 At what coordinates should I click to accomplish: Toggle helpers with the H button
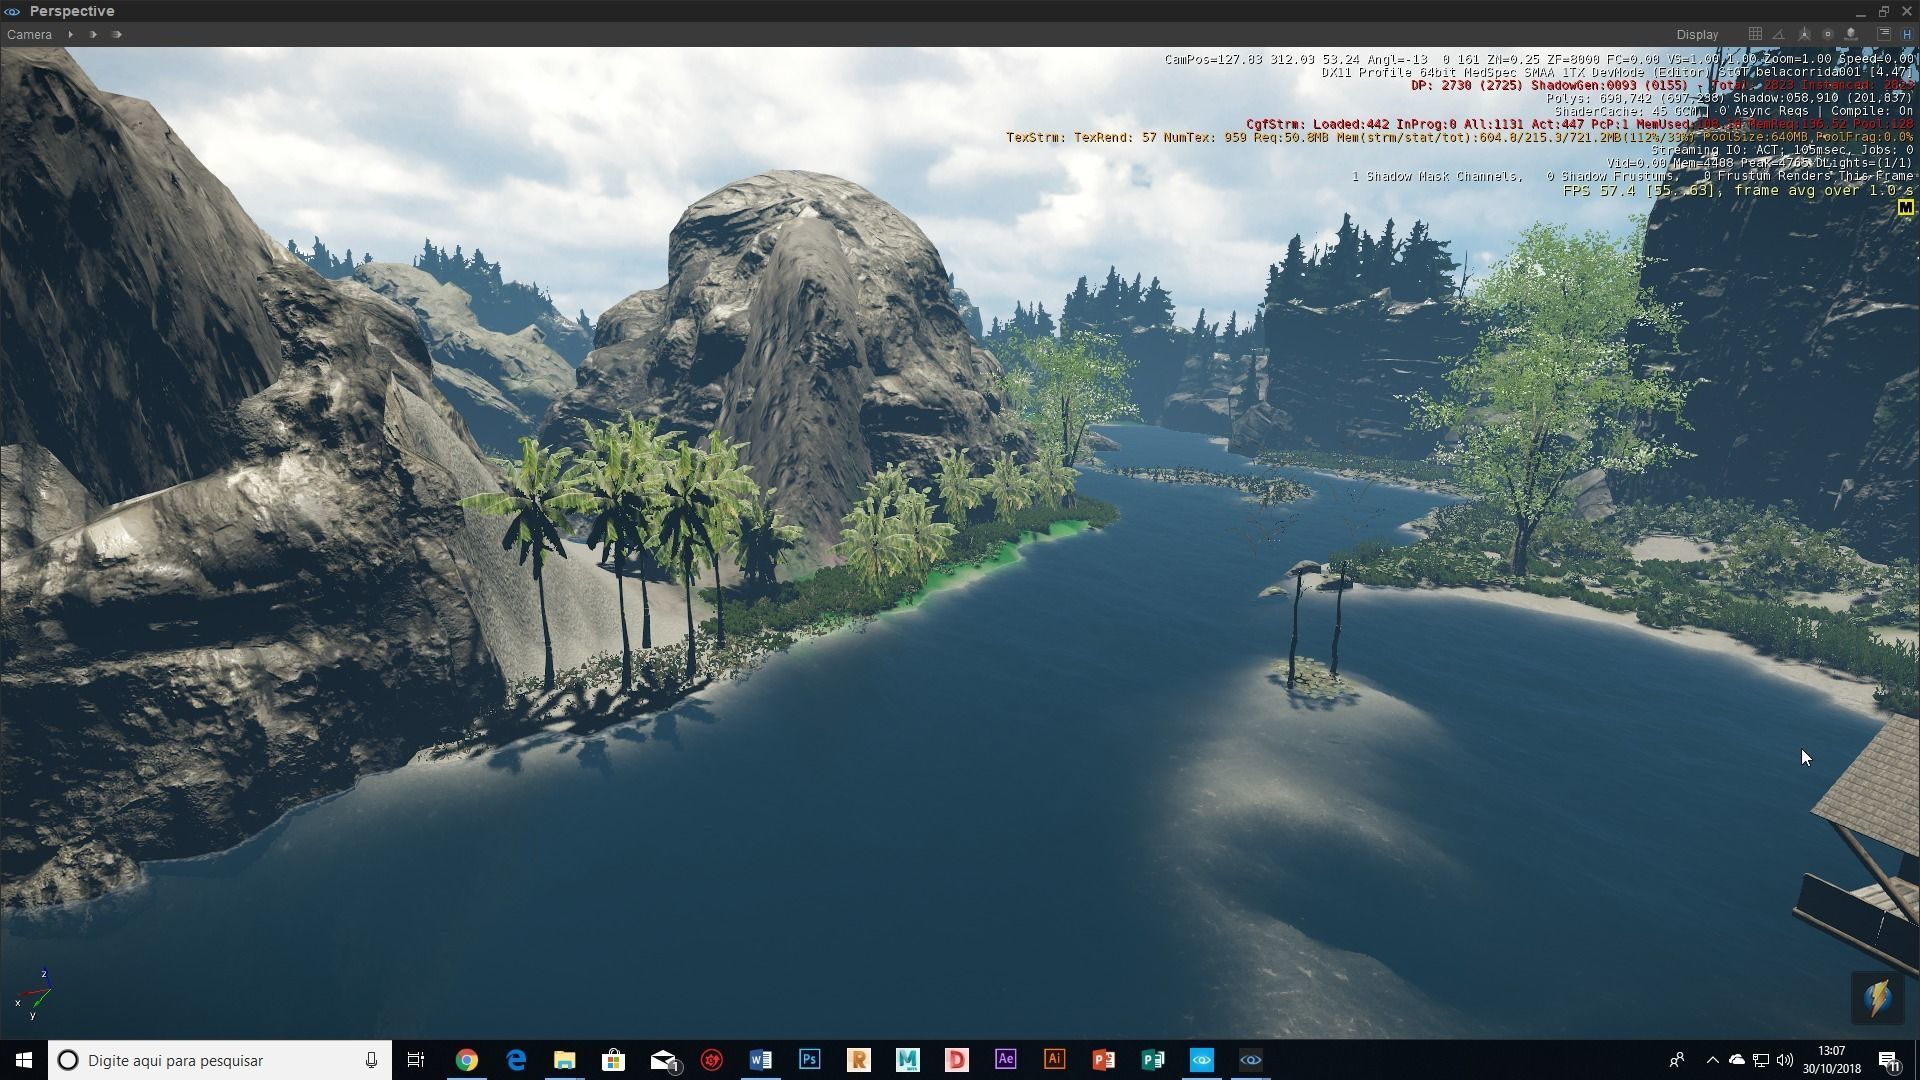pos(1908,34)
